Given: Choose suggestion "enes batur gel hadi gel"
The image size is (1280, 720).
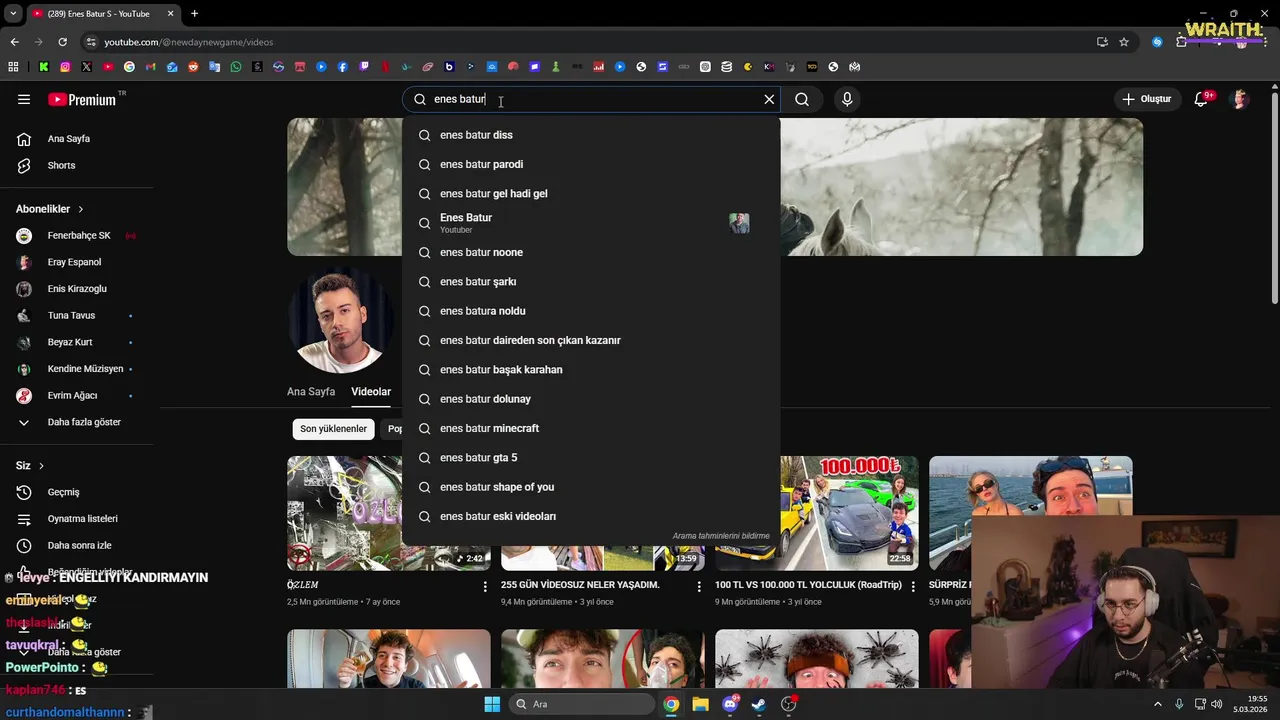Looking at the screenshot, I should (591, 193).
